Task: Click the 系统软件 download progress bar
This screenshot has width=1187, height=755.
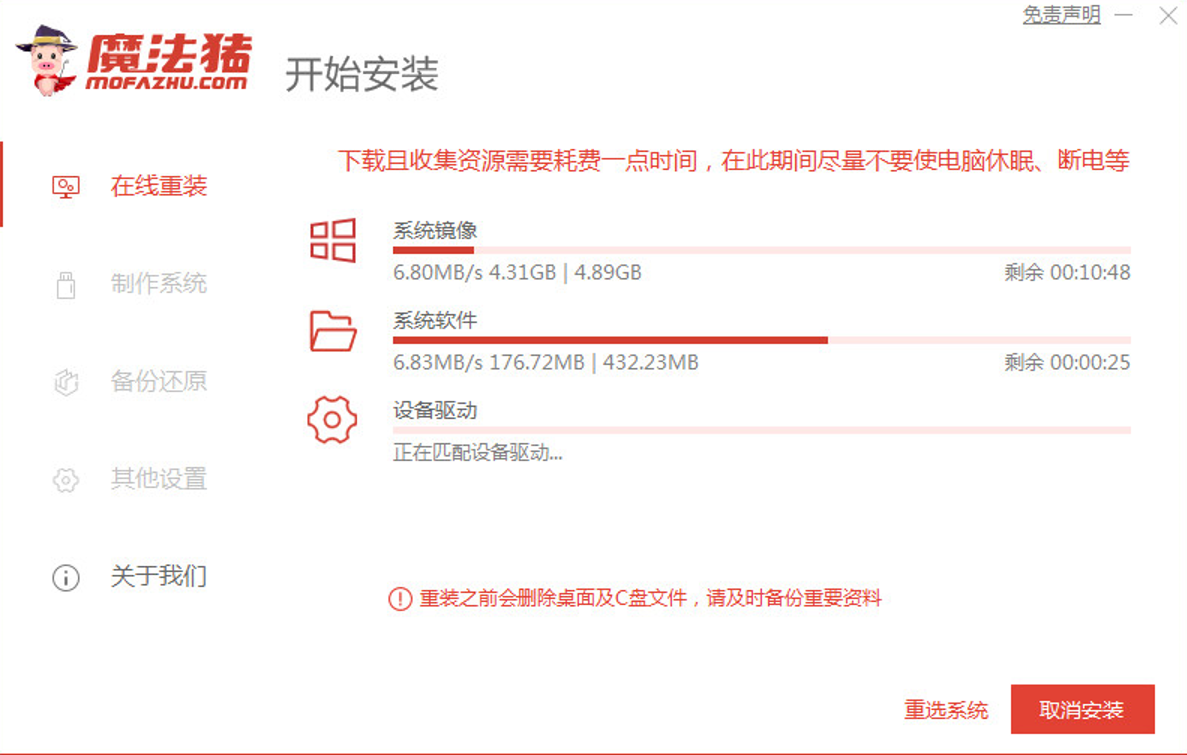Action: pos(761,340)
